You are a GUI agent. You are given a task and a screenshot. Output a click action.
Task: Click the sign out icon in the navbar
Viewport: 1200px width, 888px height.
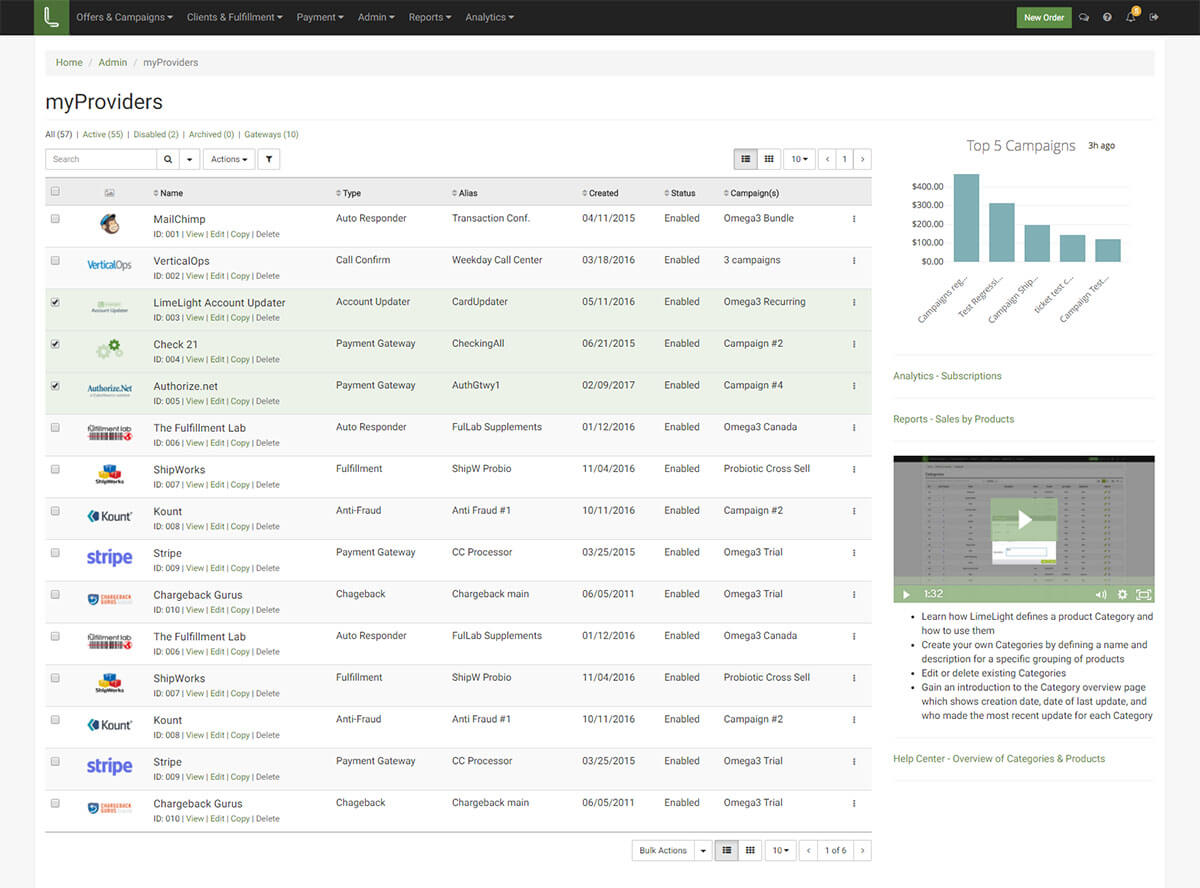click(x=1154, y=17)
